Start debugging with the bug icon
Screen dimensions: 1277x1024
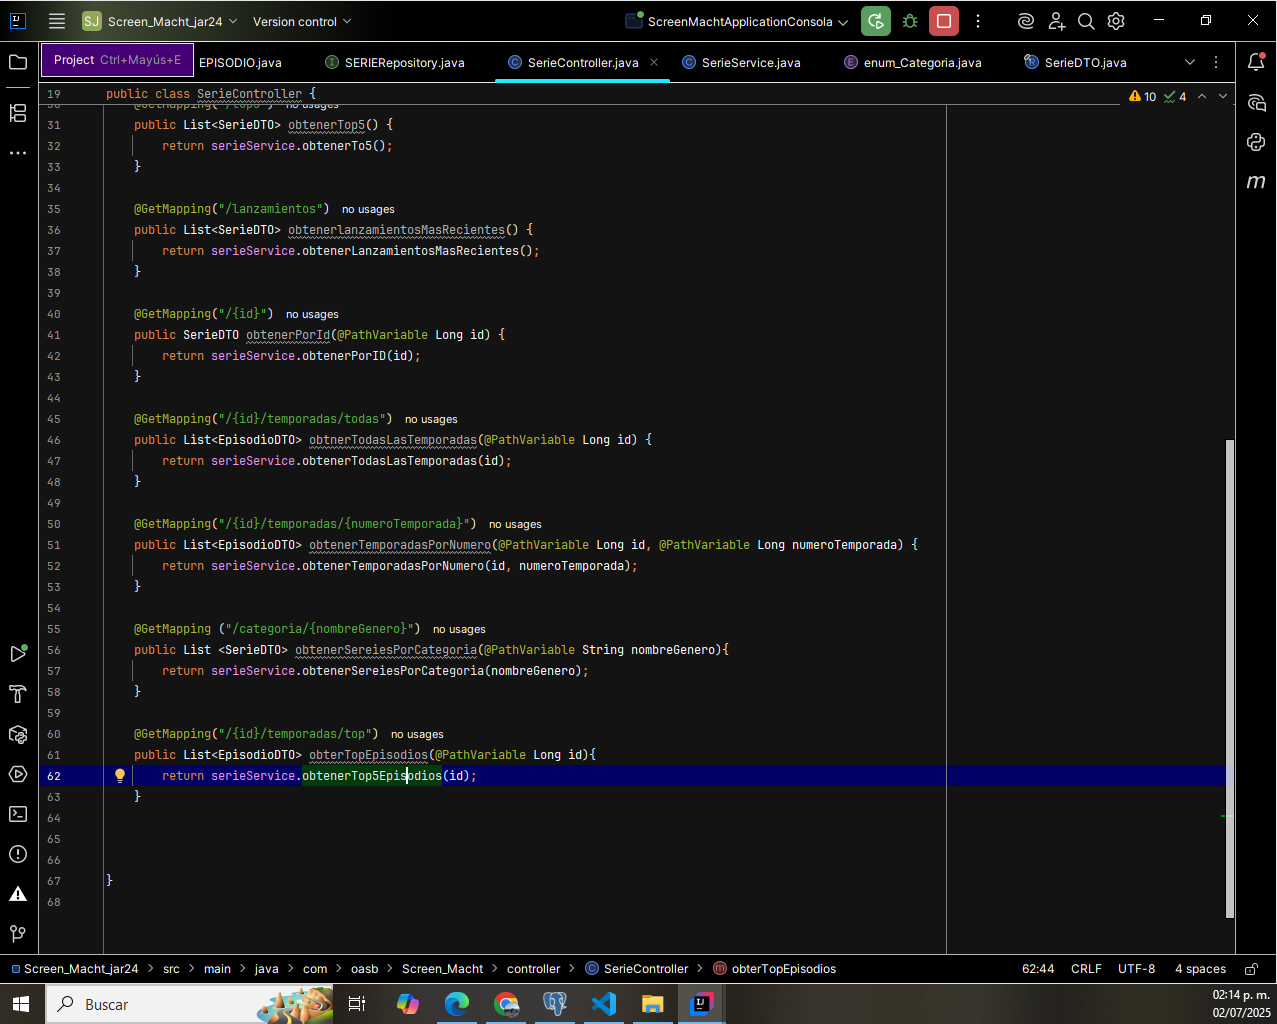pos(910,21)
